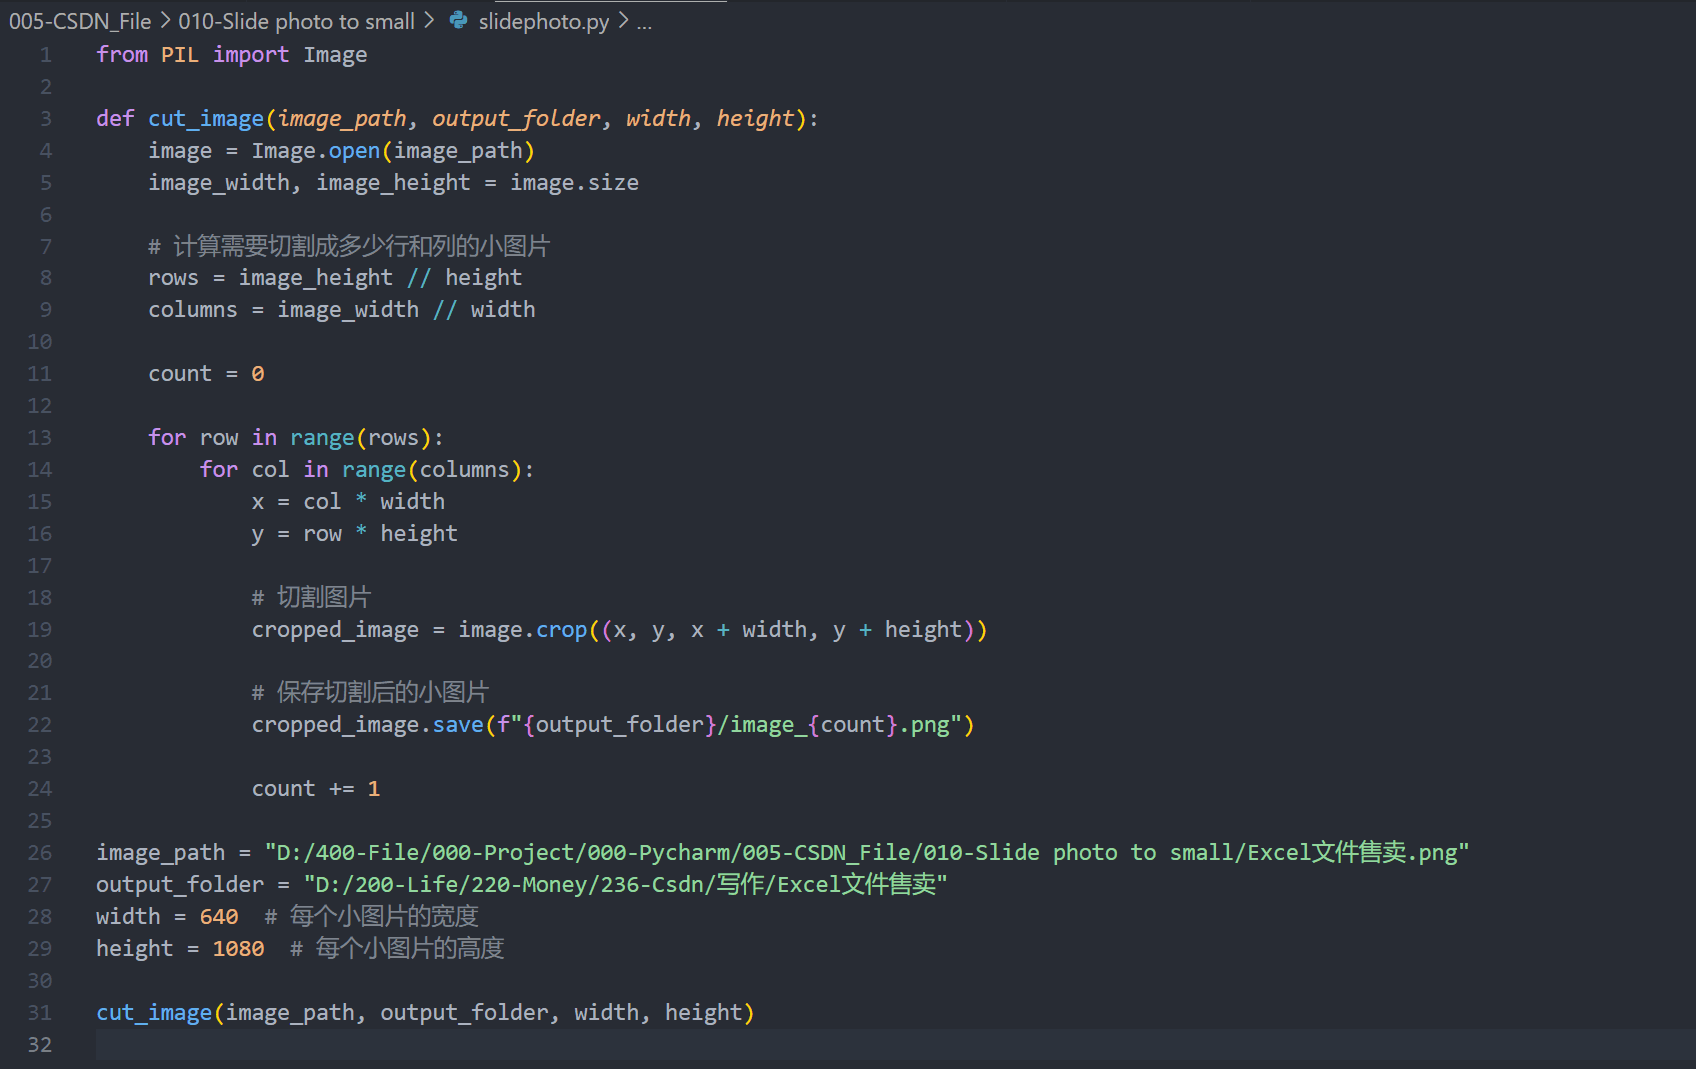This screenshot has width=1696, height=1069.
Task: Click the "x" assignment on line 15
Action: (x=258, y=502)
